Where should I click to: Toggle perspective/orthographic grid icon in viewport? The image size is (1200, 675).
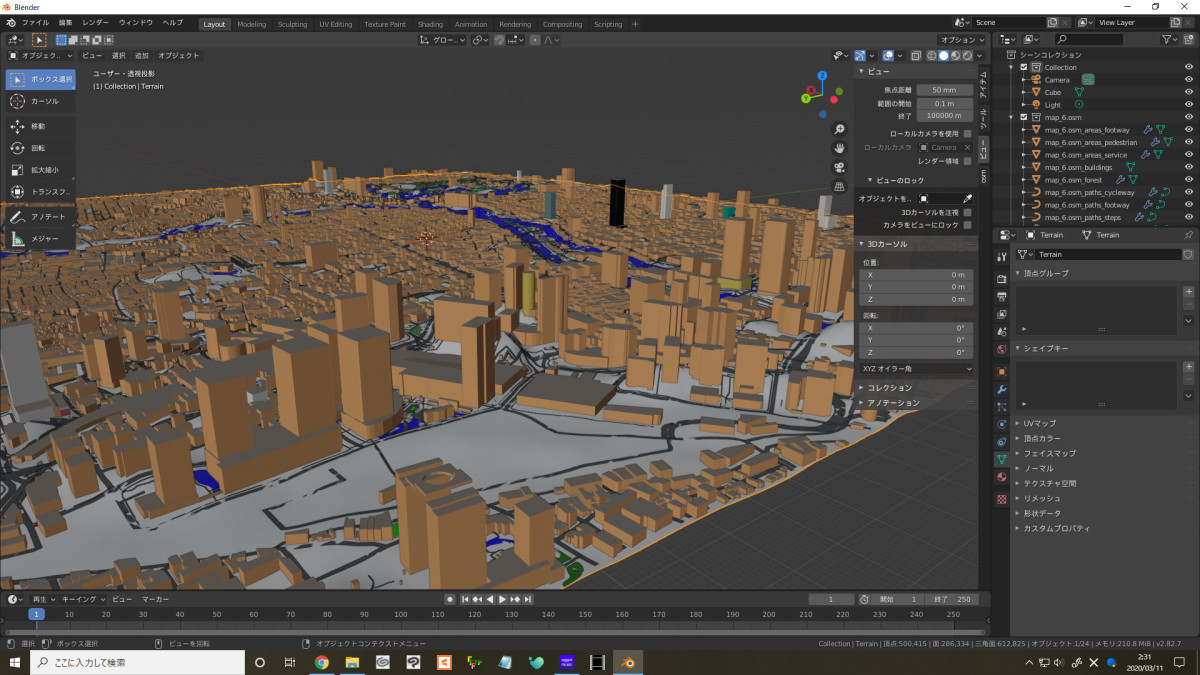840,186
